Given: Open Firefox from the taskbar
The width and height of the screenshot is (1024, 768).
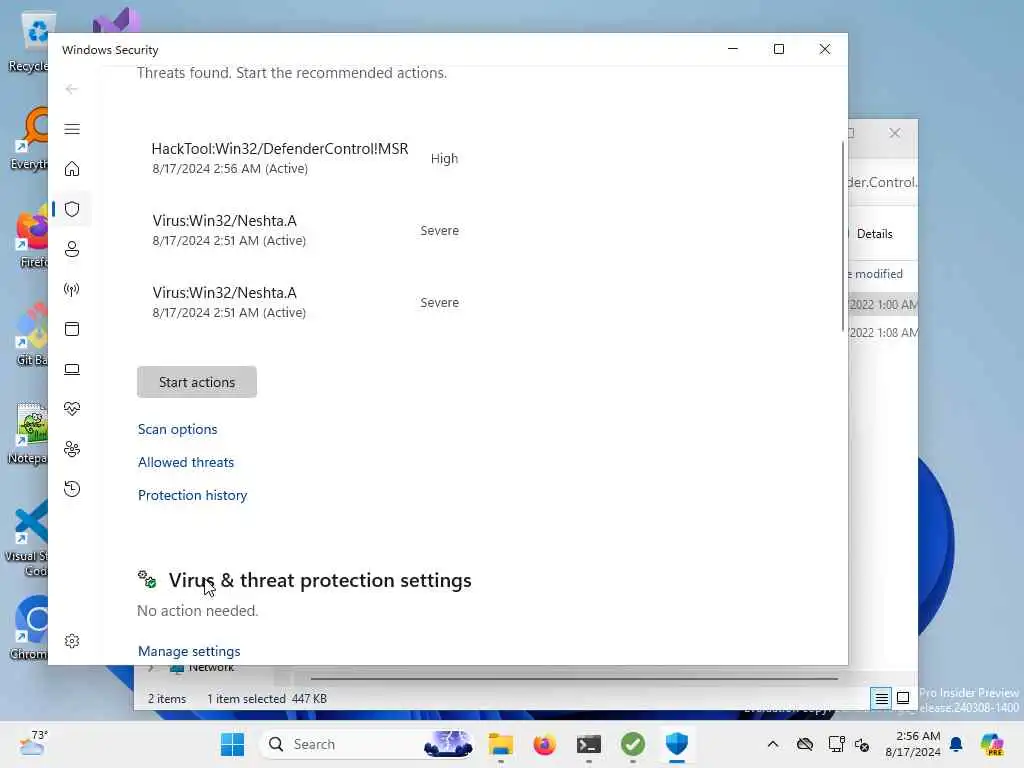Looking at the screenshot, I should point(545,744).
